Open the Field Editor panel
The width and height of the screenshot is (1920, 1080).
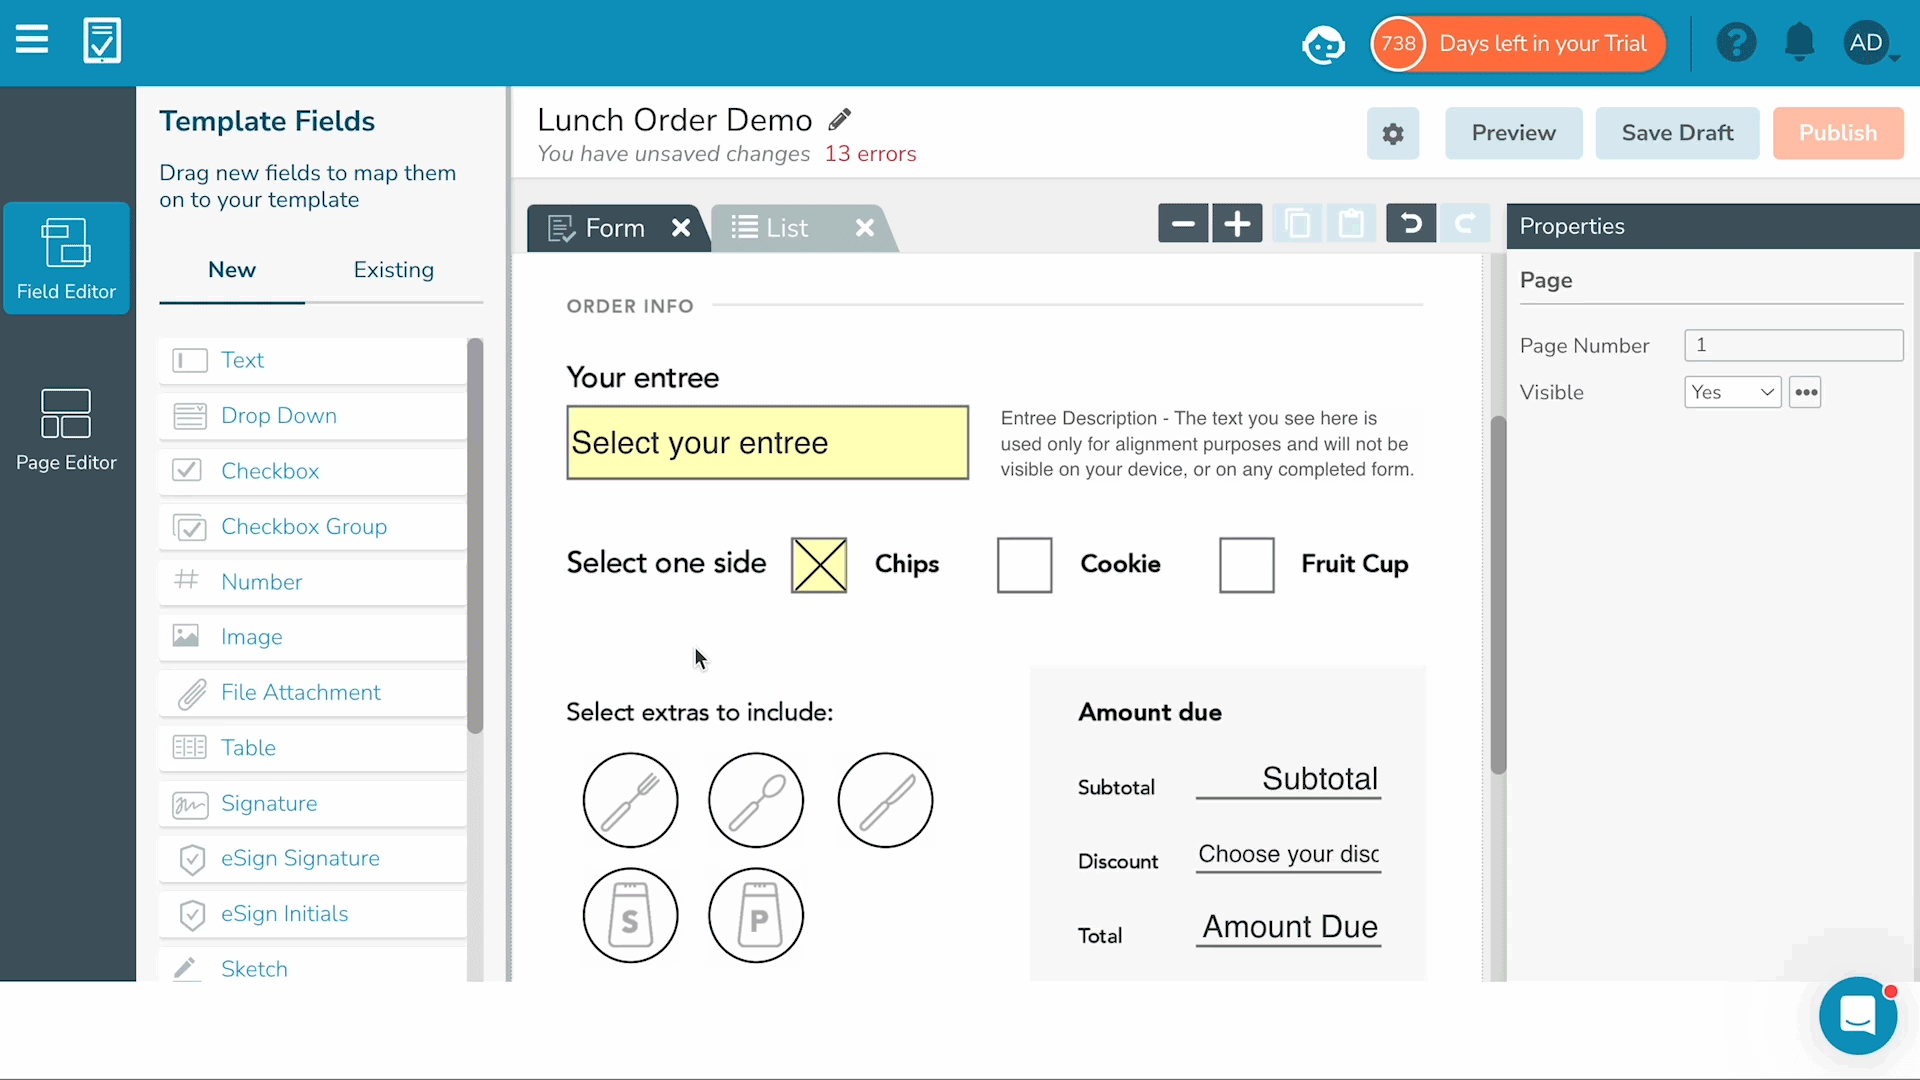66,258
